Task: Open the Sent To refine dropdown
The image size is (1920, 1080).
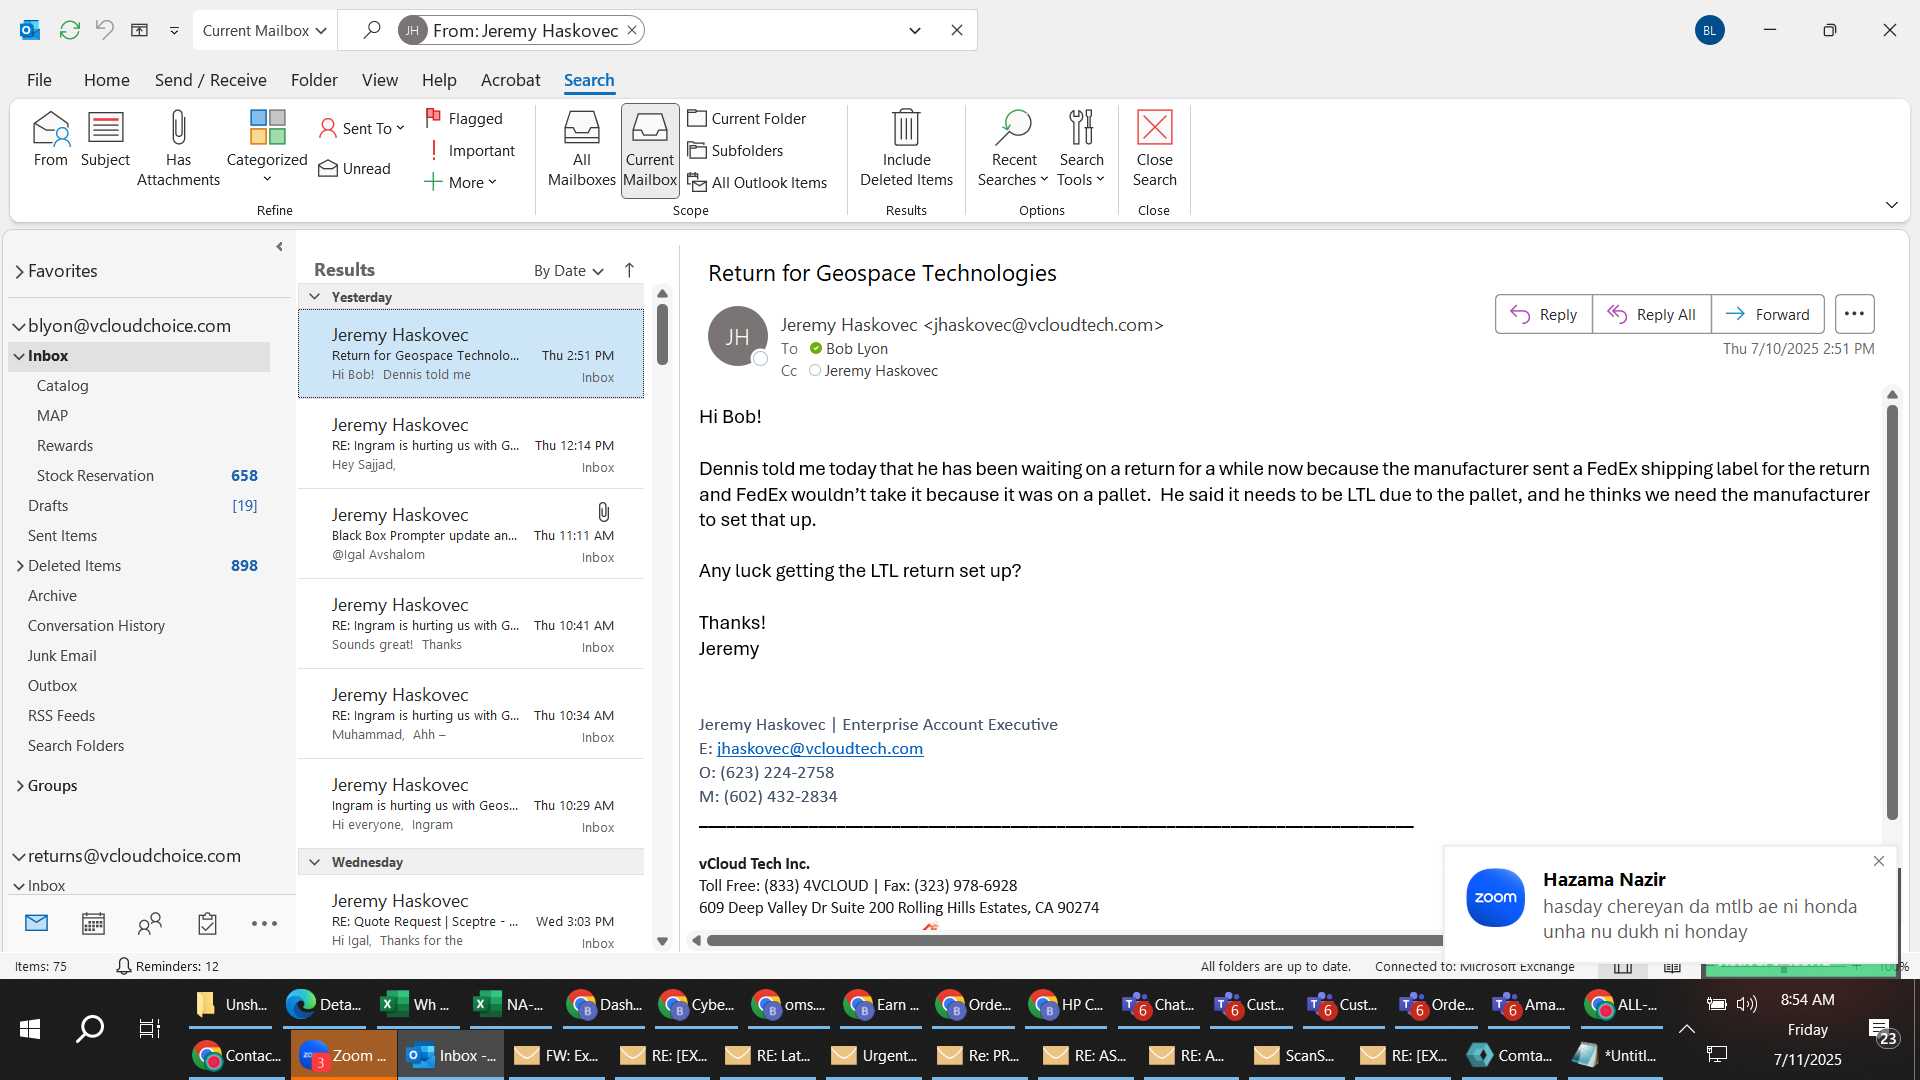Action: point(361,128)
